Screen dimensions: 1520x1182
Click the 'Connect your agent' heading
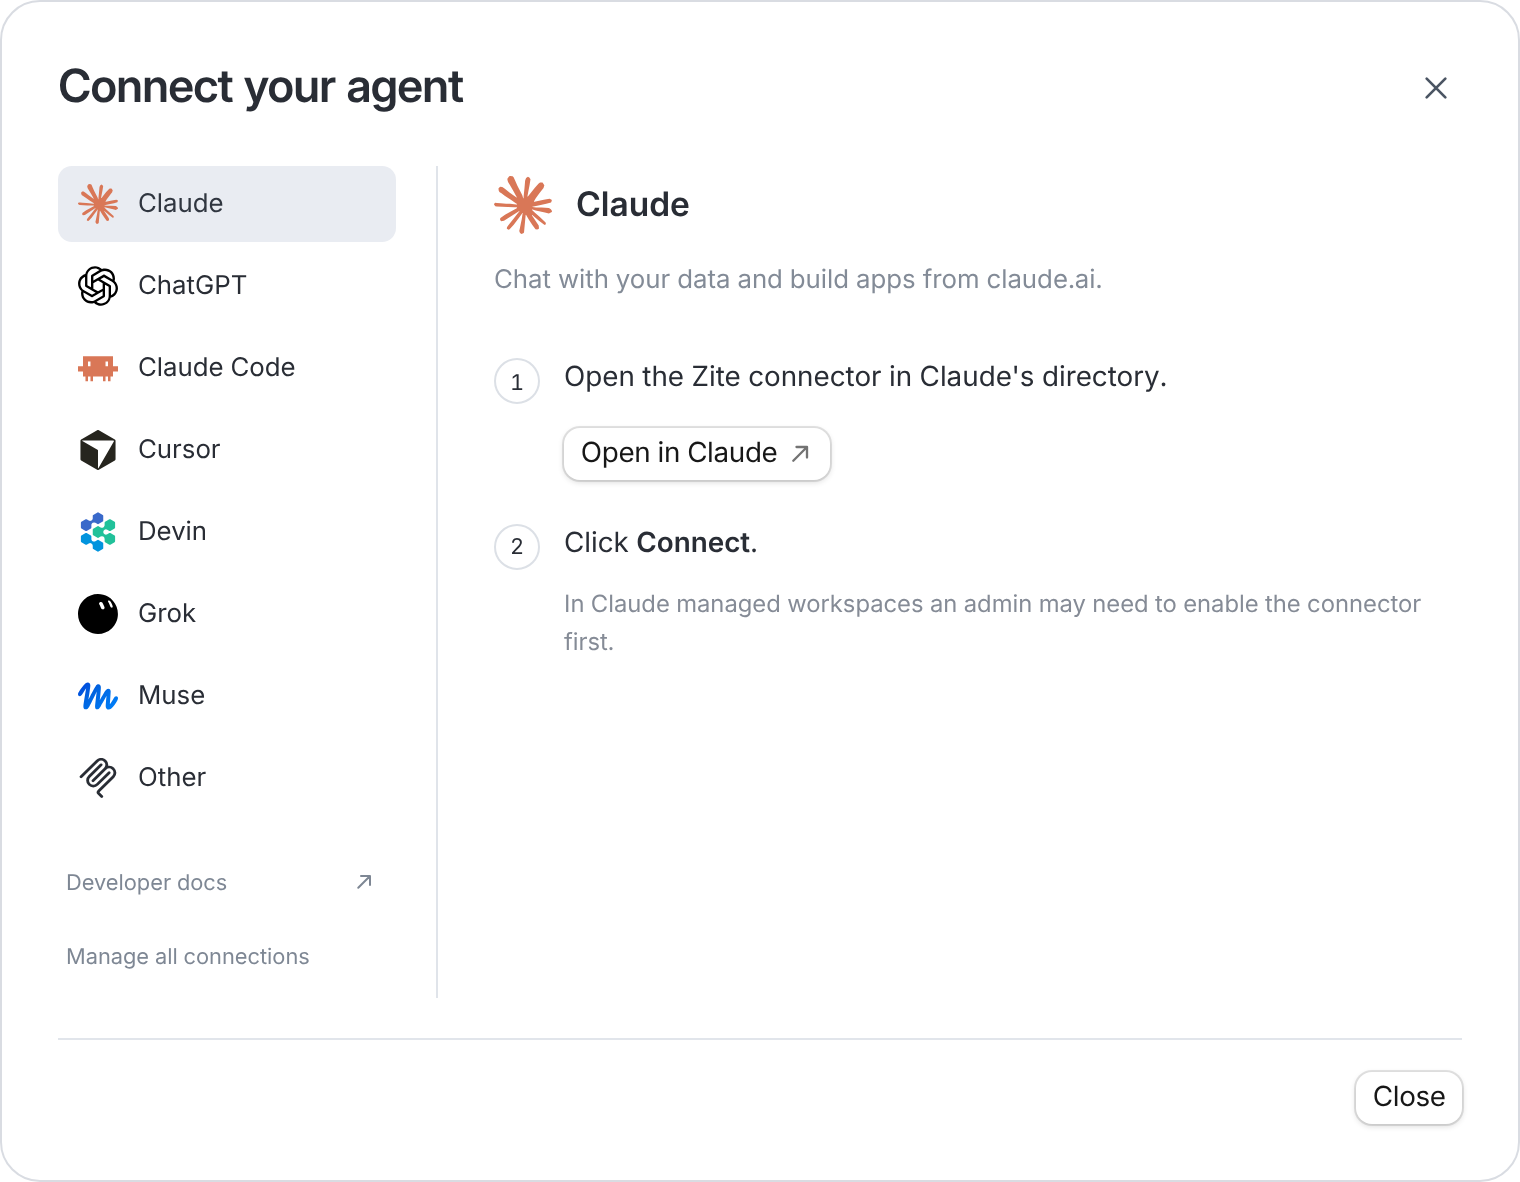coord(261,87)
